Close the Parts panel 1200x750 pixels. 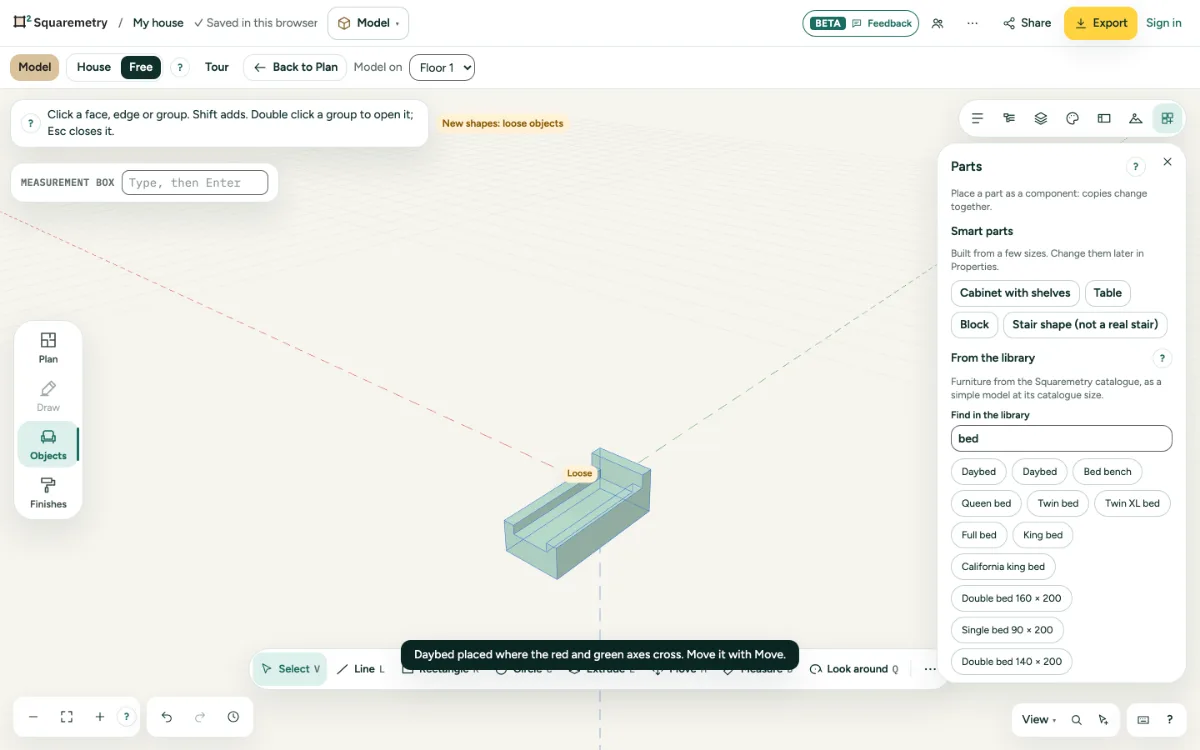tap(1167, 162)
